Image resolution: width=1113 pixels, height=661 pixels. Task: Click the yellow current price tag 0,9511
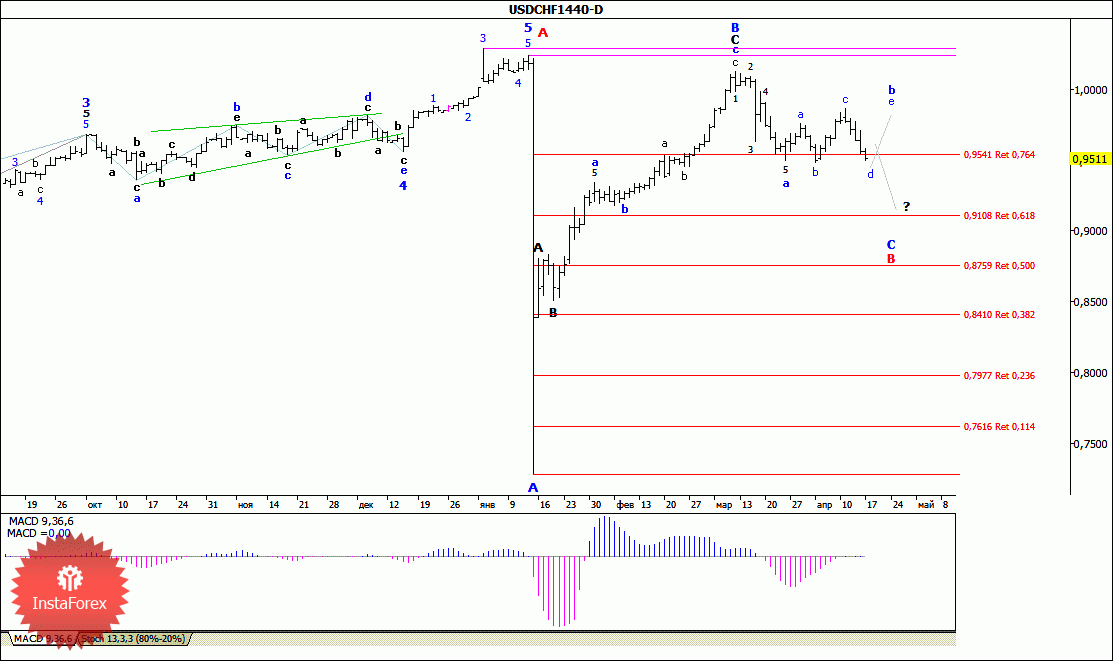[x=1090, y=159]
